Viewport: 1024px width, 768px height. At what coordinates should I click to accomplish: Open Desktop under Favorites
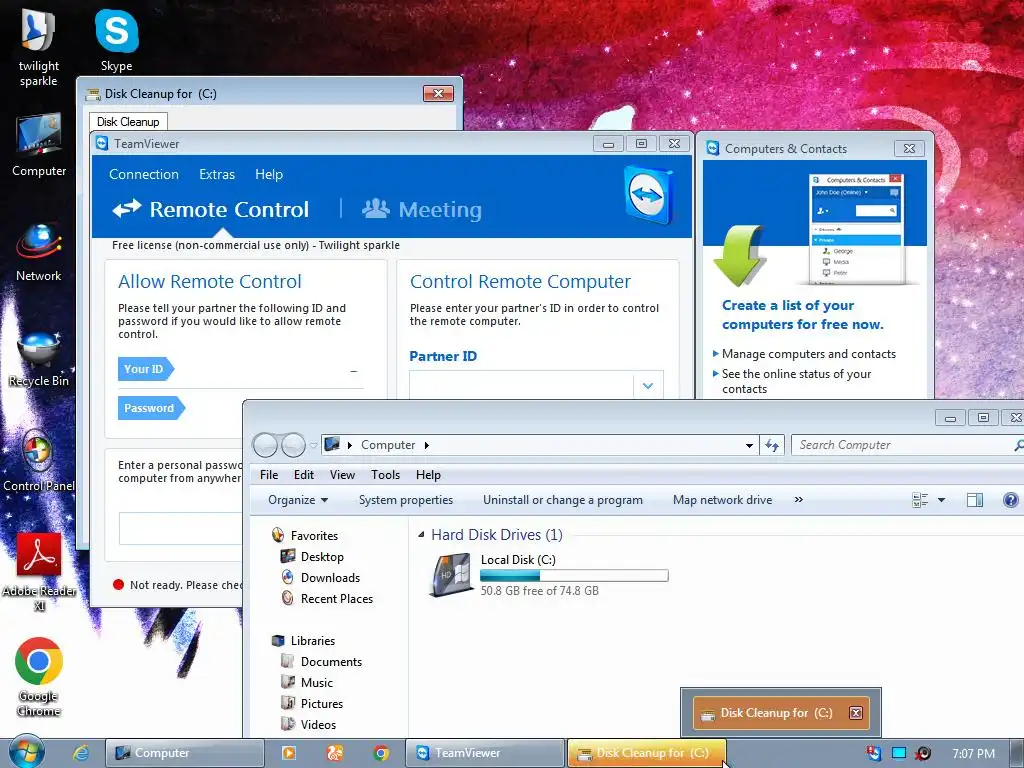(312, 556)
